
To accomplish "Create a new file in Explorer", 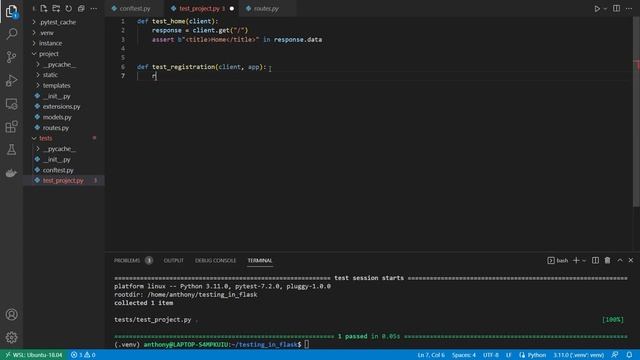I will point(44,8).
